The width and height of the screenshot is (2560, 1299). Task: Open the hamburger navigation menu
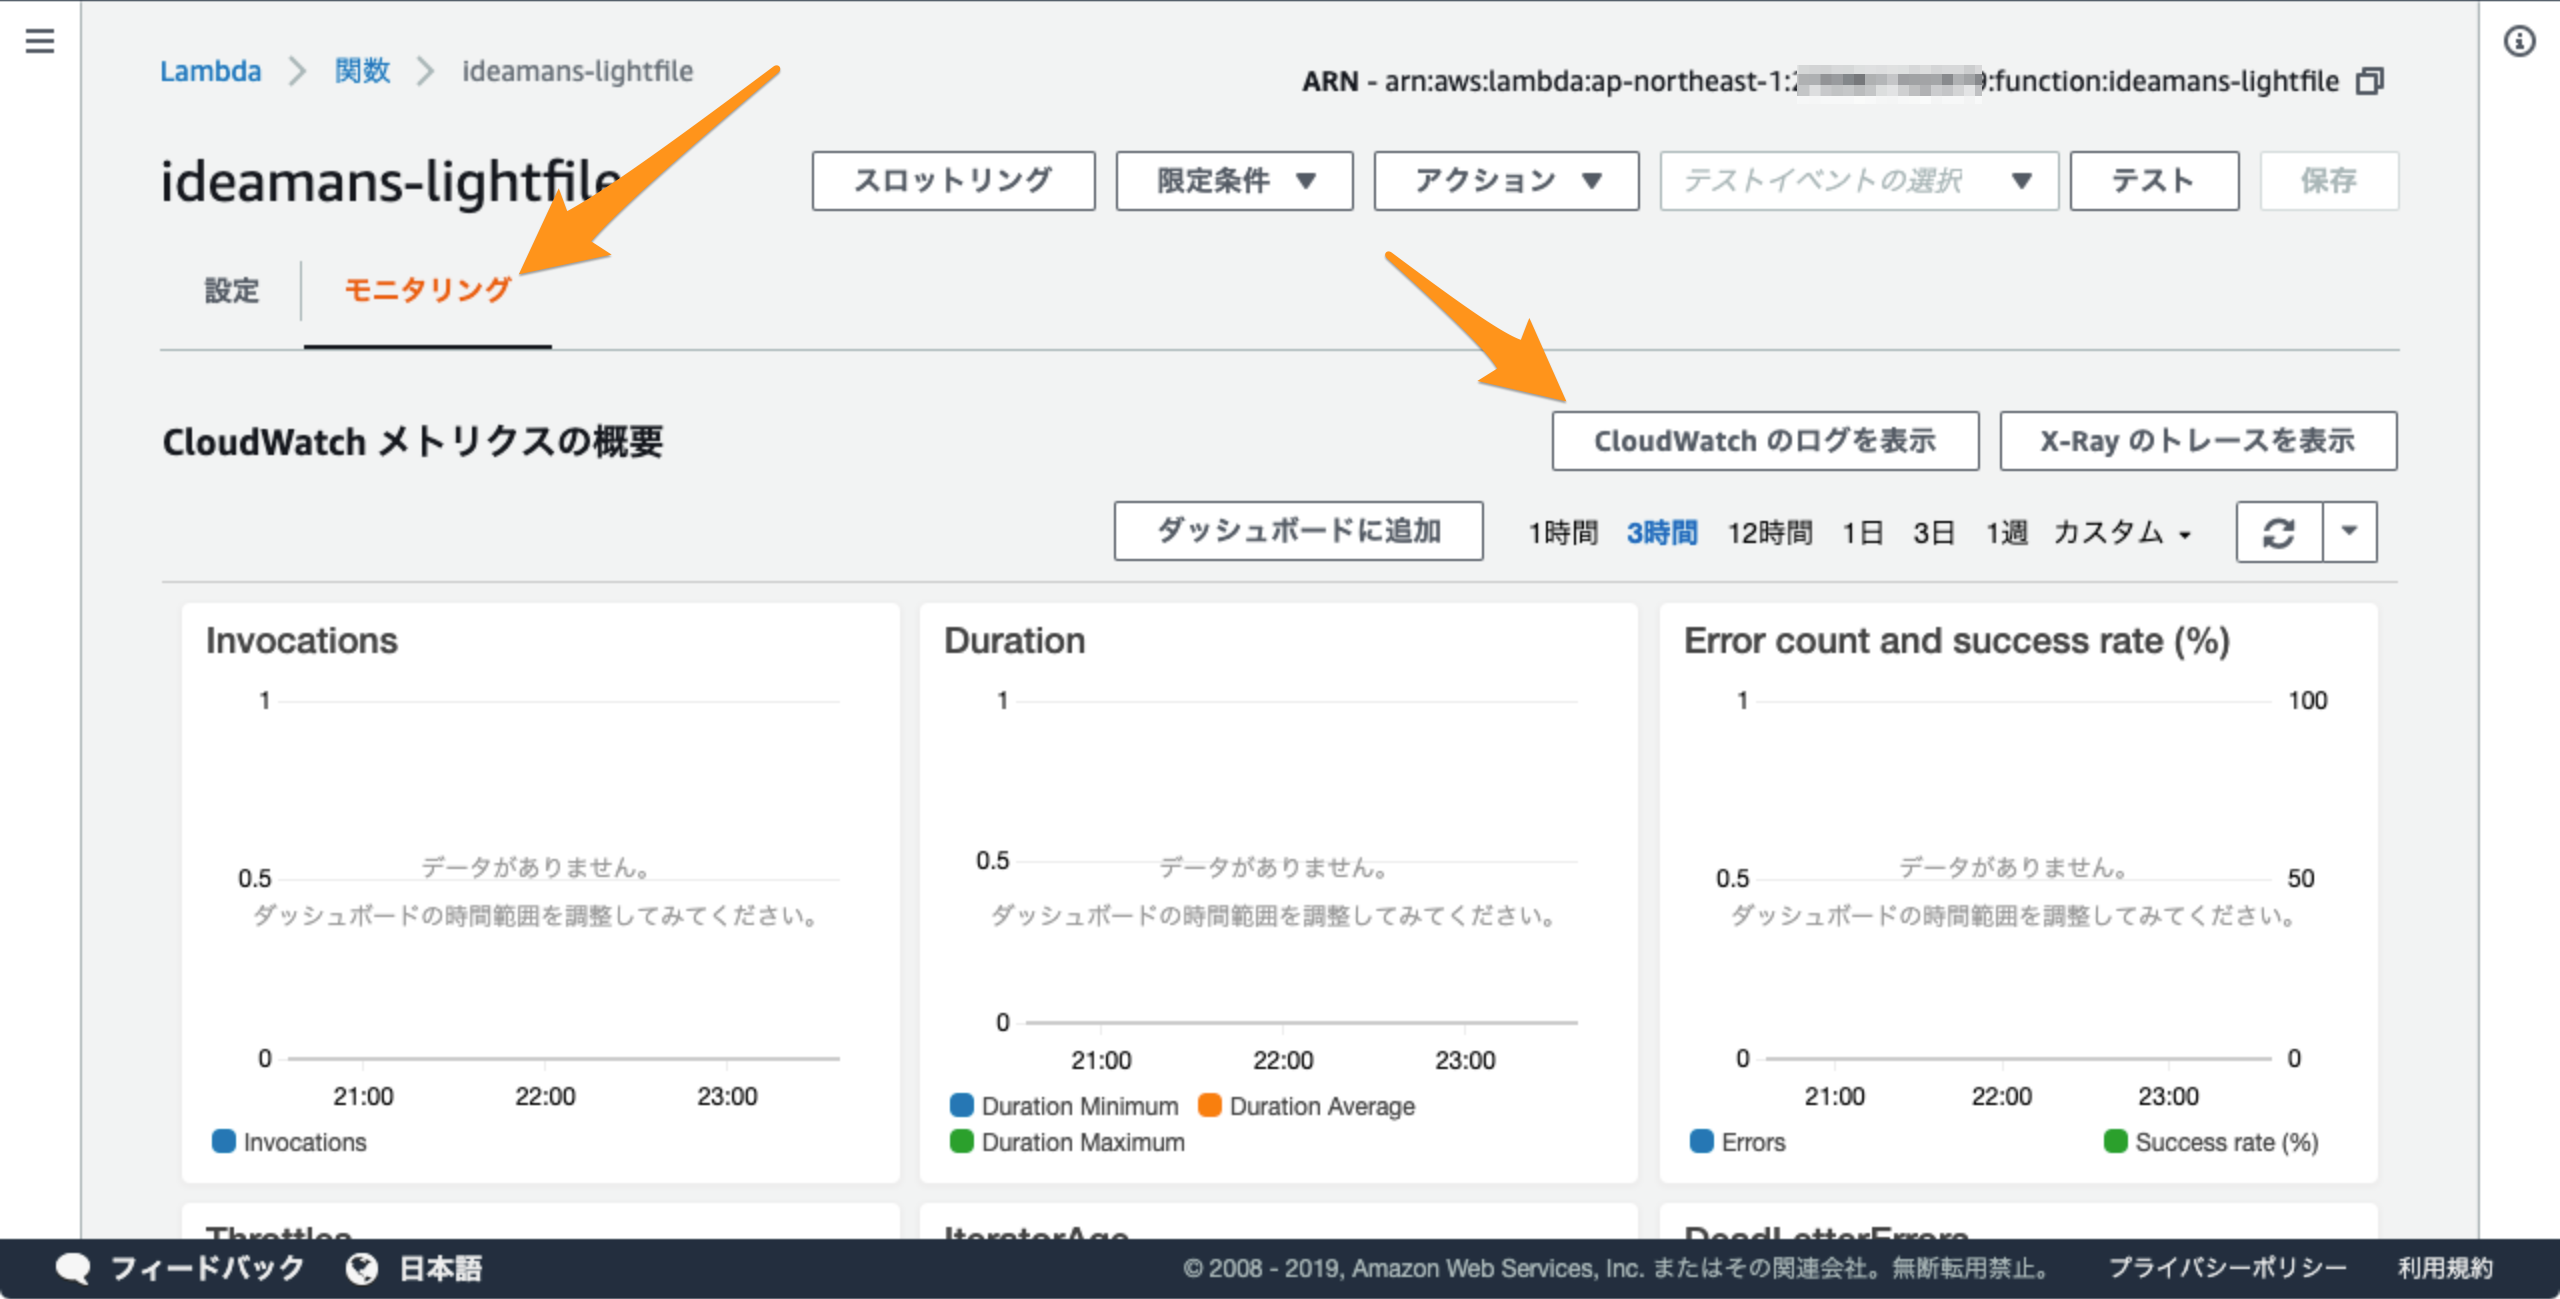pyautogui.click(x=40, y=41)
